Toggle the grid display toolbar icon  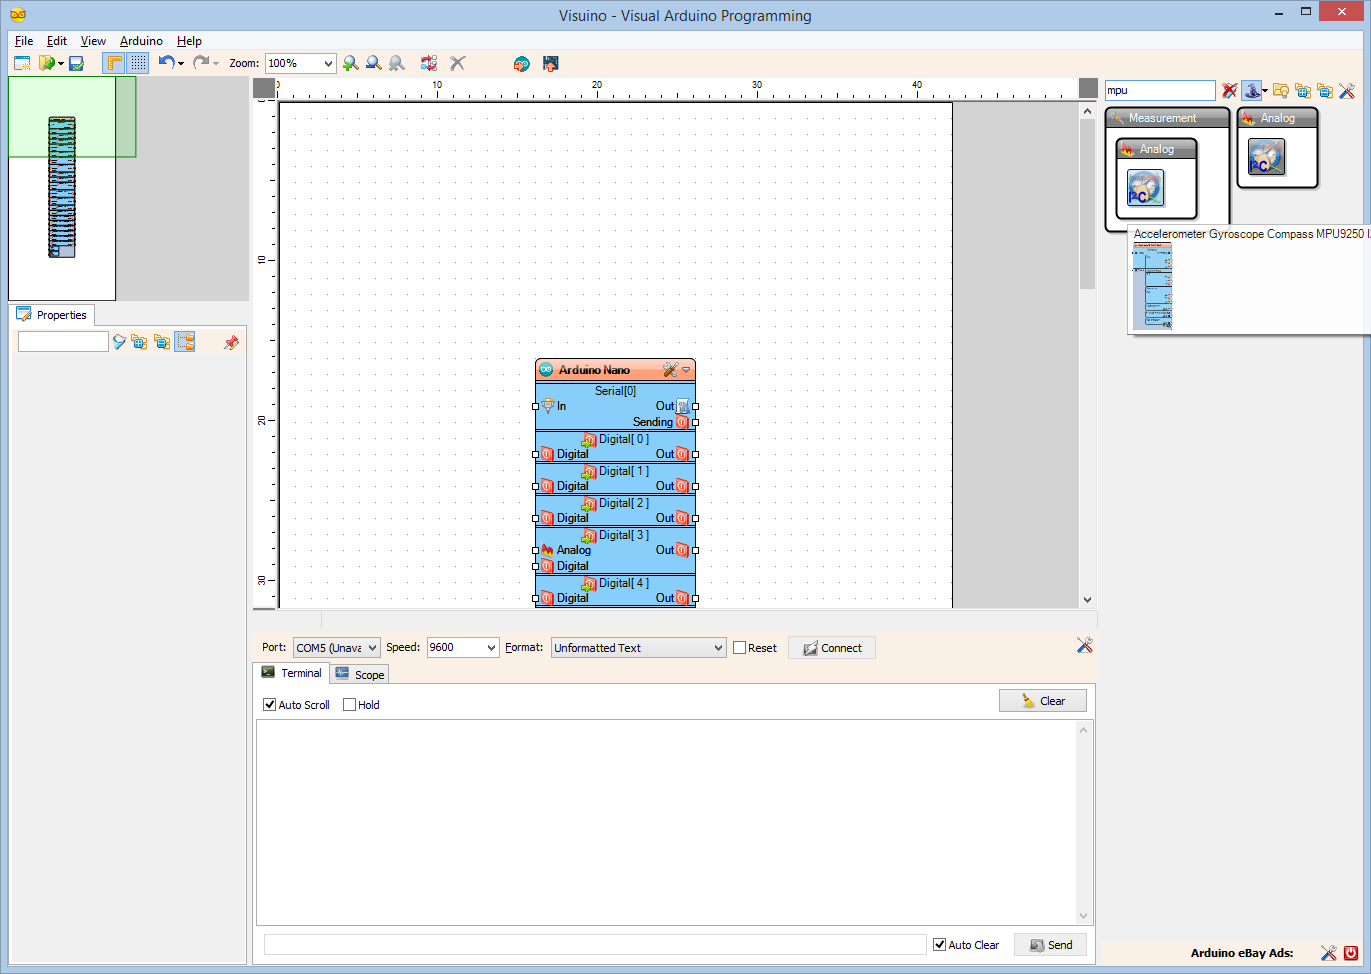[138, 63]
